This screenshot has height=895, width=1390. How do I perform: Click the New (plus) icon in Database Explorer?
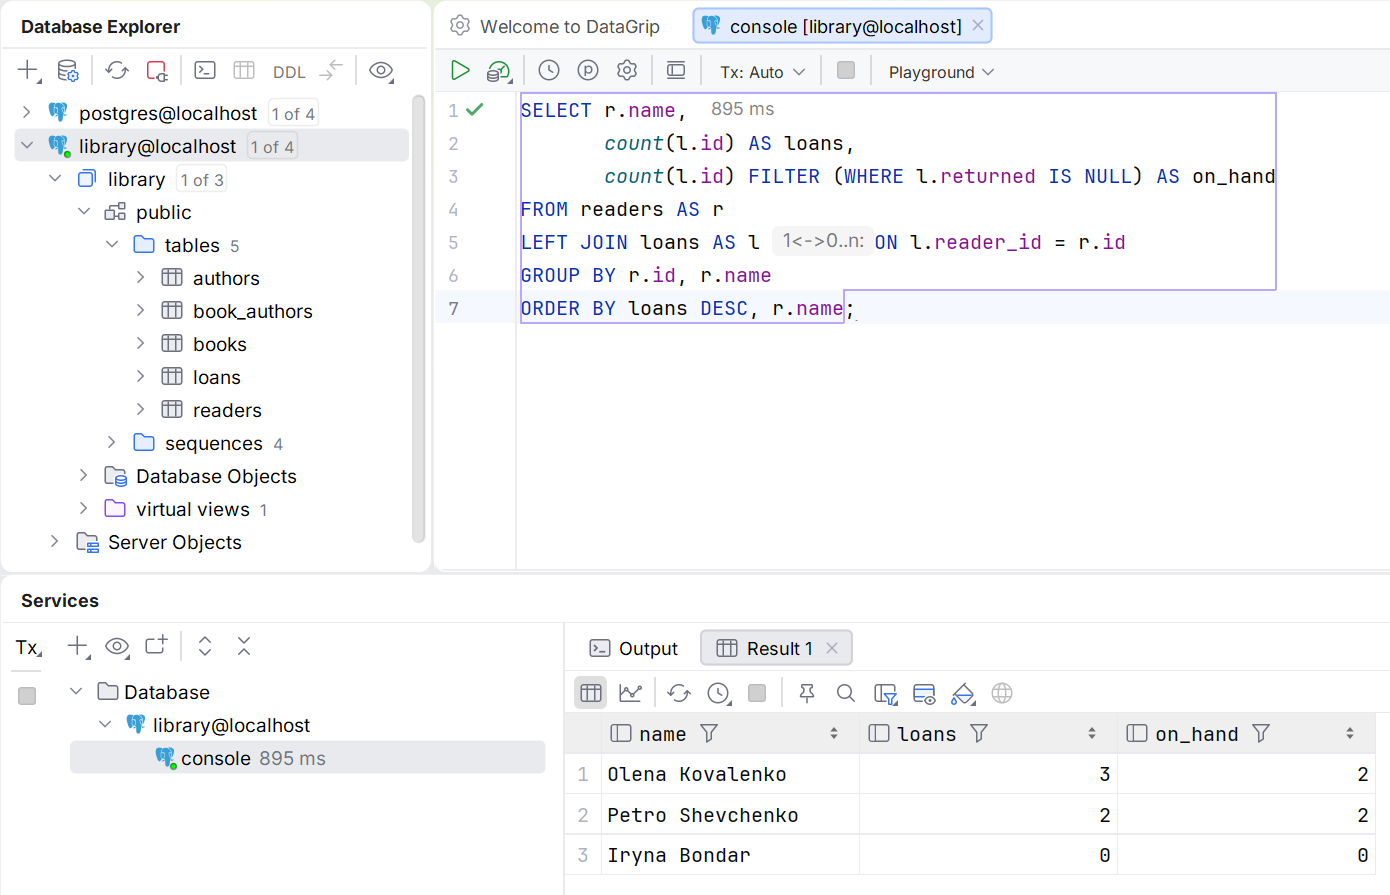click(28, 71)
